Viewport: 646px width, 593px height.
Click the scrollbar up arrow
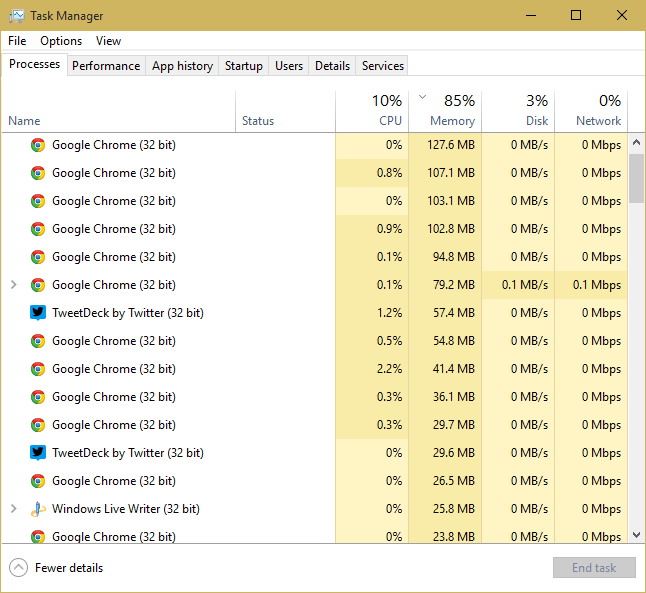pyautogui.click(x=637, y=143)
